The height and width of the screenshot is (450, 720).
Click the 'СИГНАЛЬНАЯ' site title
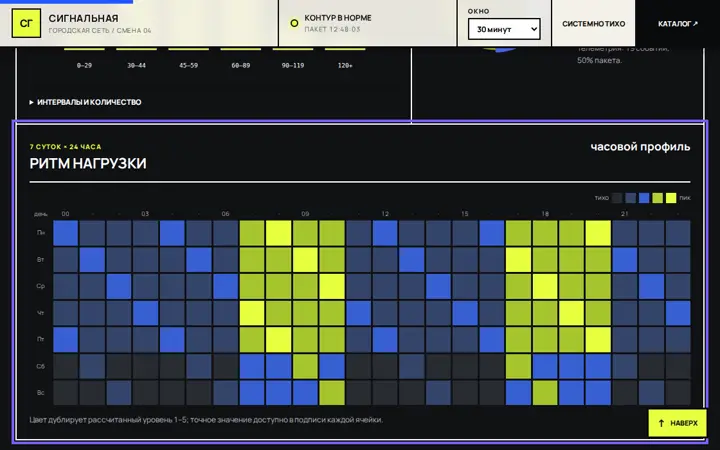pyautogui.click(x=84, y=18)
